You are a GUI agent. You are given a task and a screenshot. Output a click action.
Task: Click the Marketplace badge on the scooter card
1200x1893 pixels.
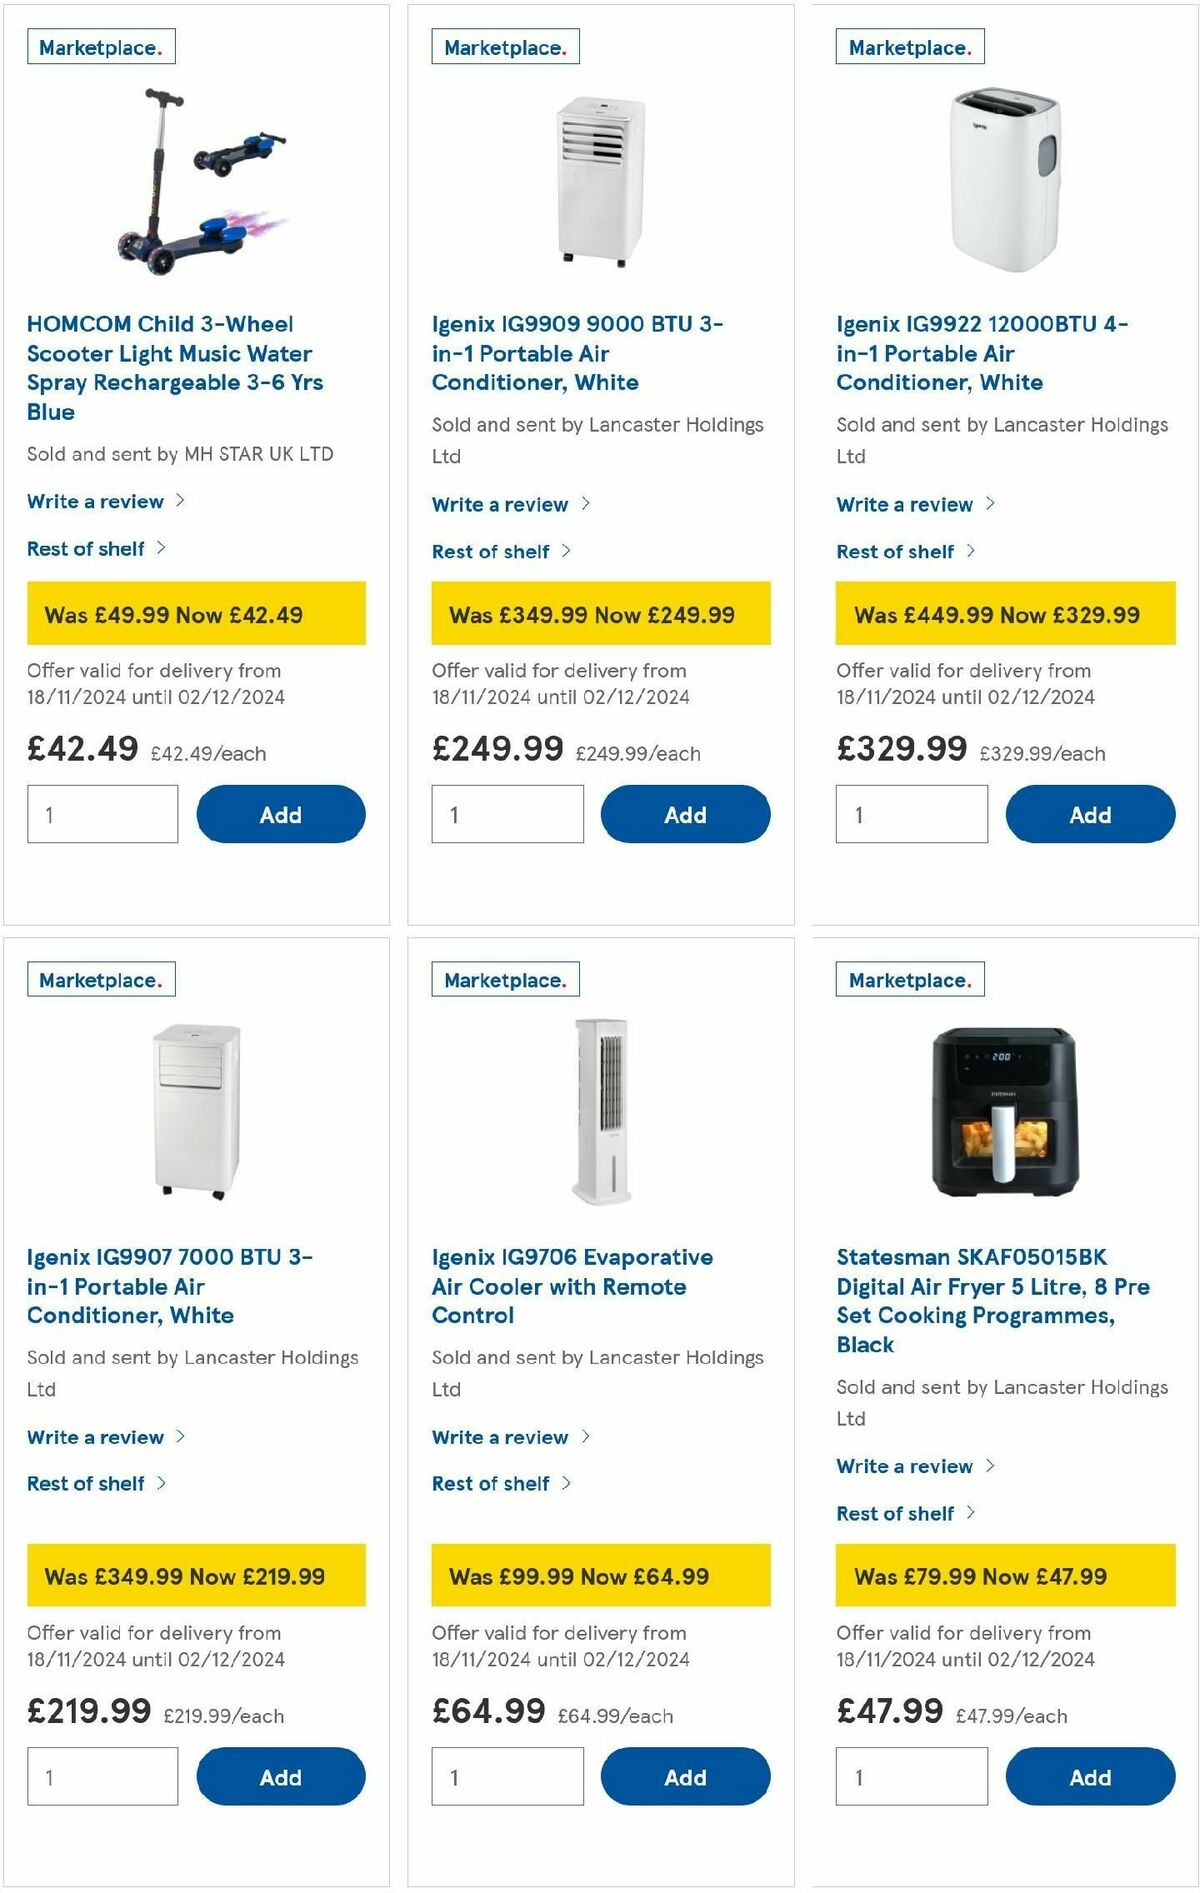[101, 46]
